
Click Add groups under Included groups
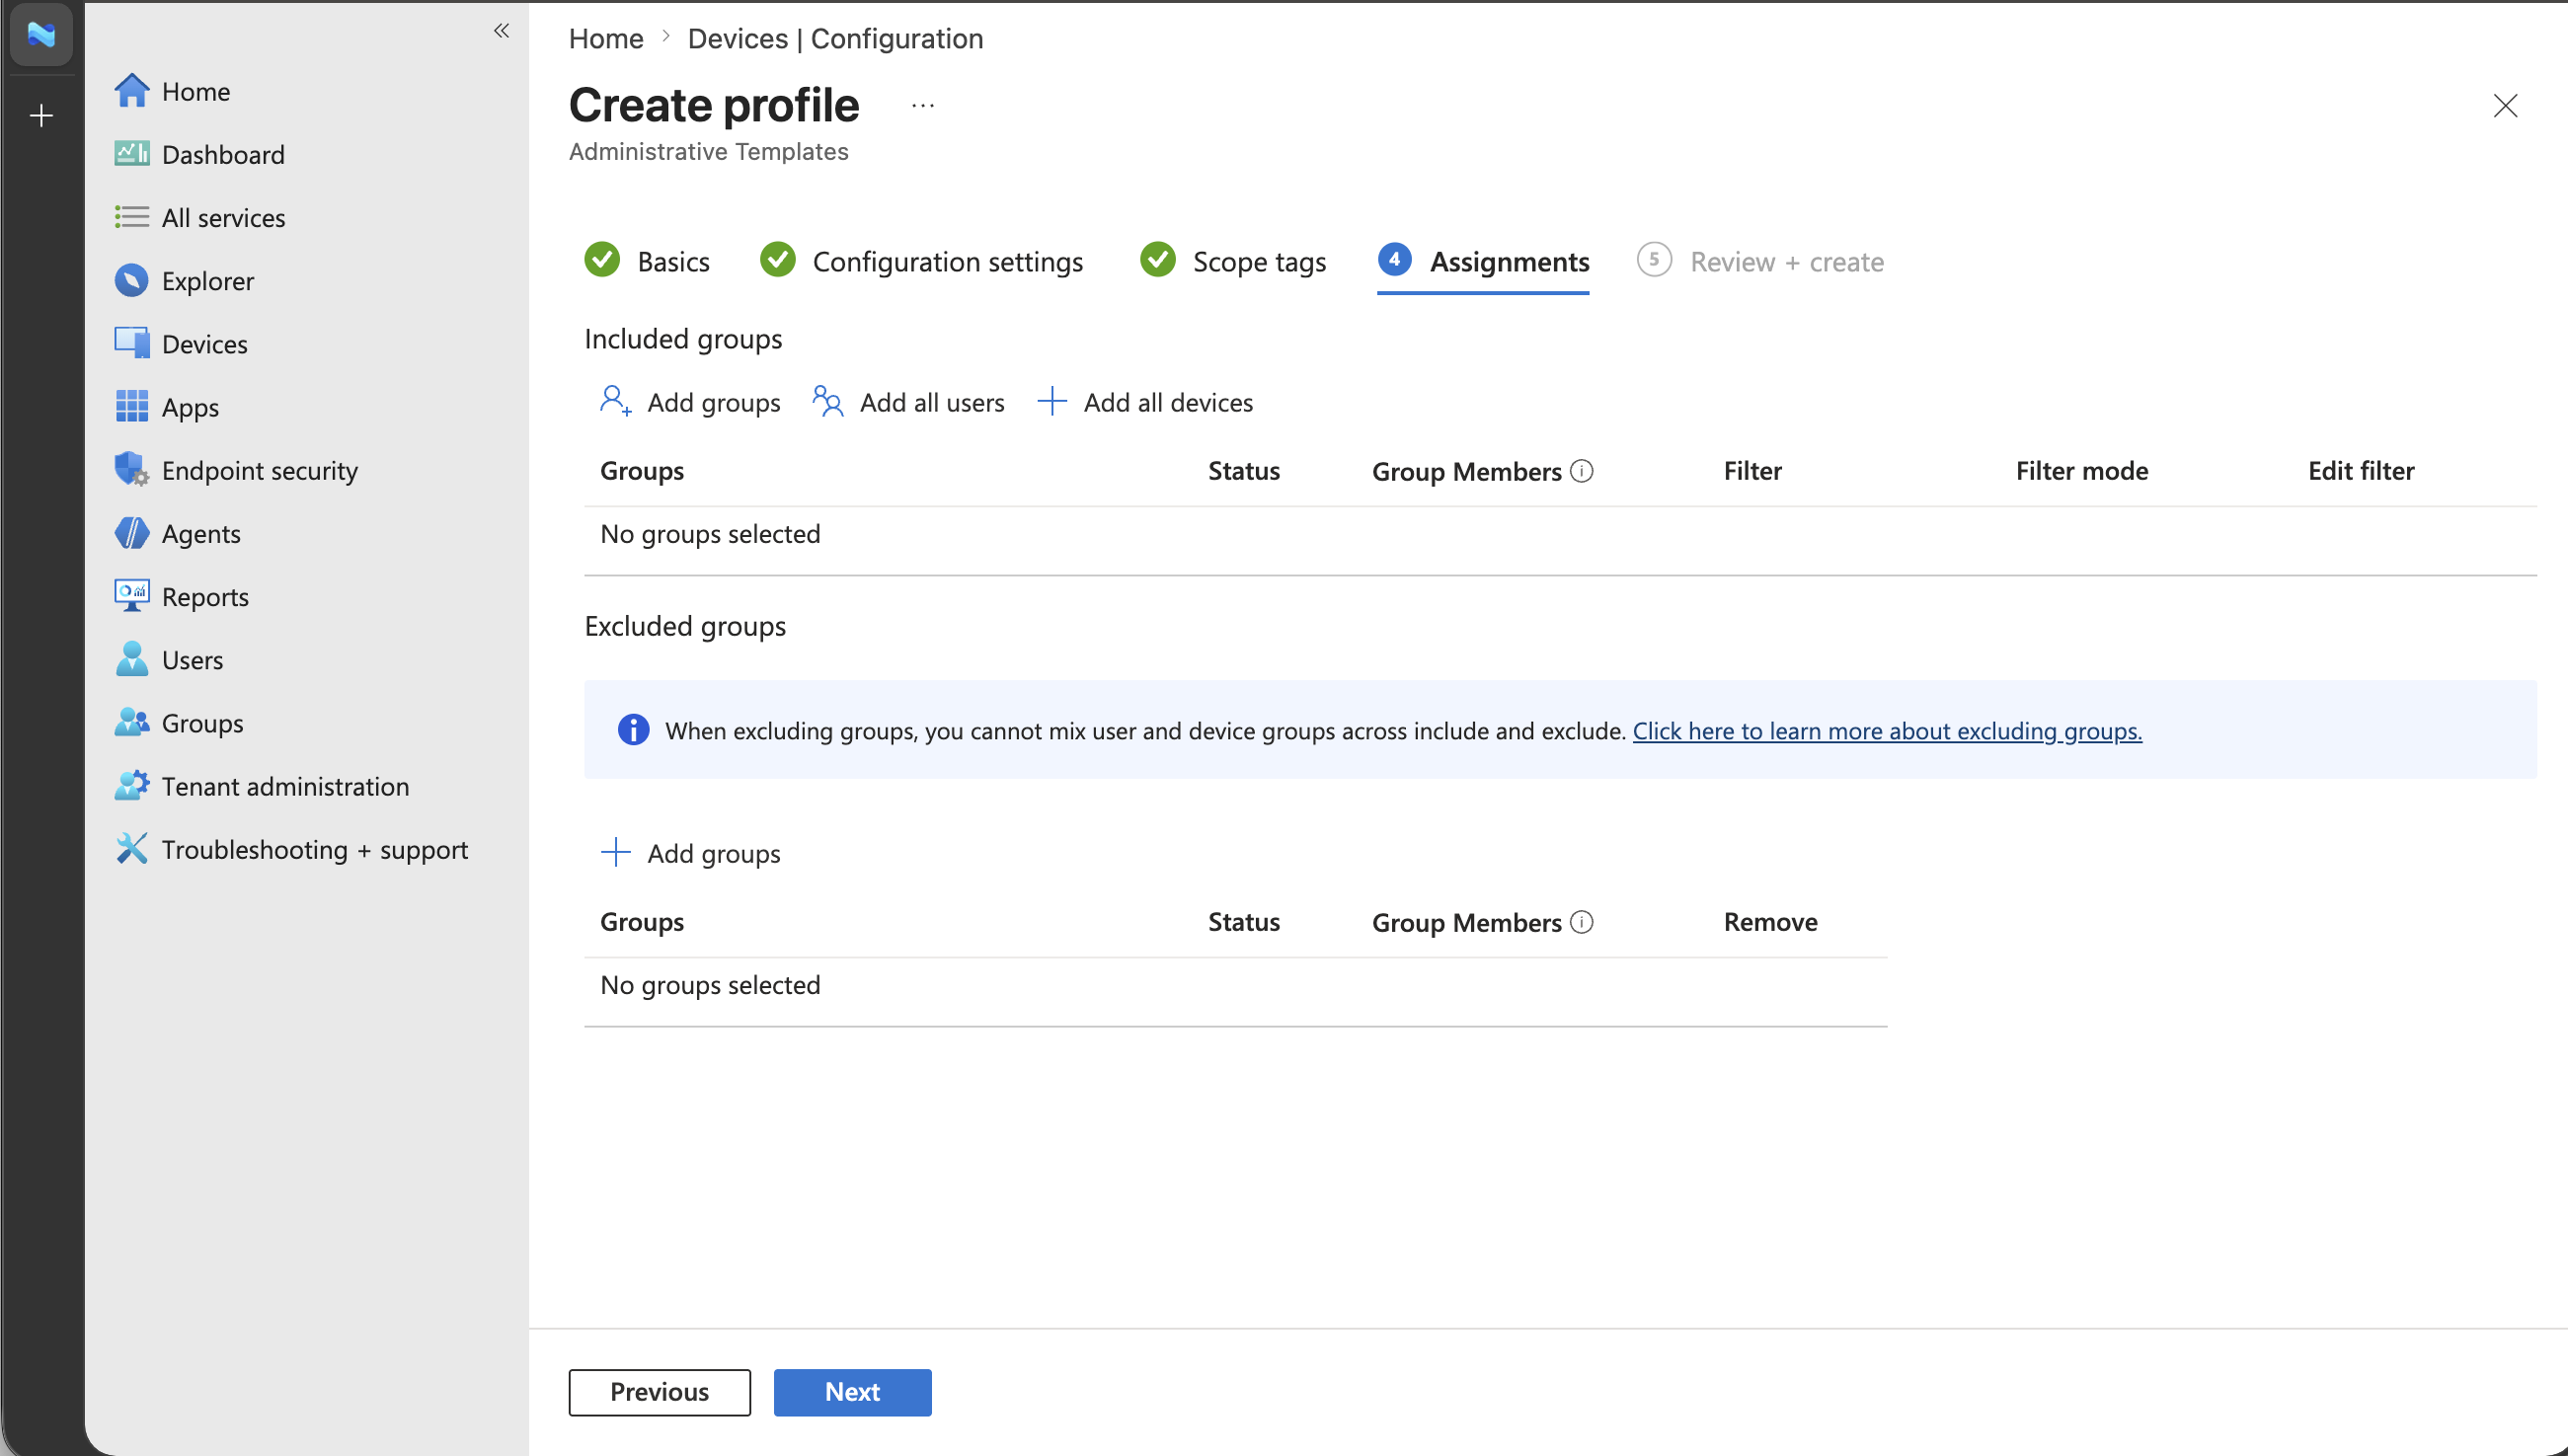coord(690,402)
